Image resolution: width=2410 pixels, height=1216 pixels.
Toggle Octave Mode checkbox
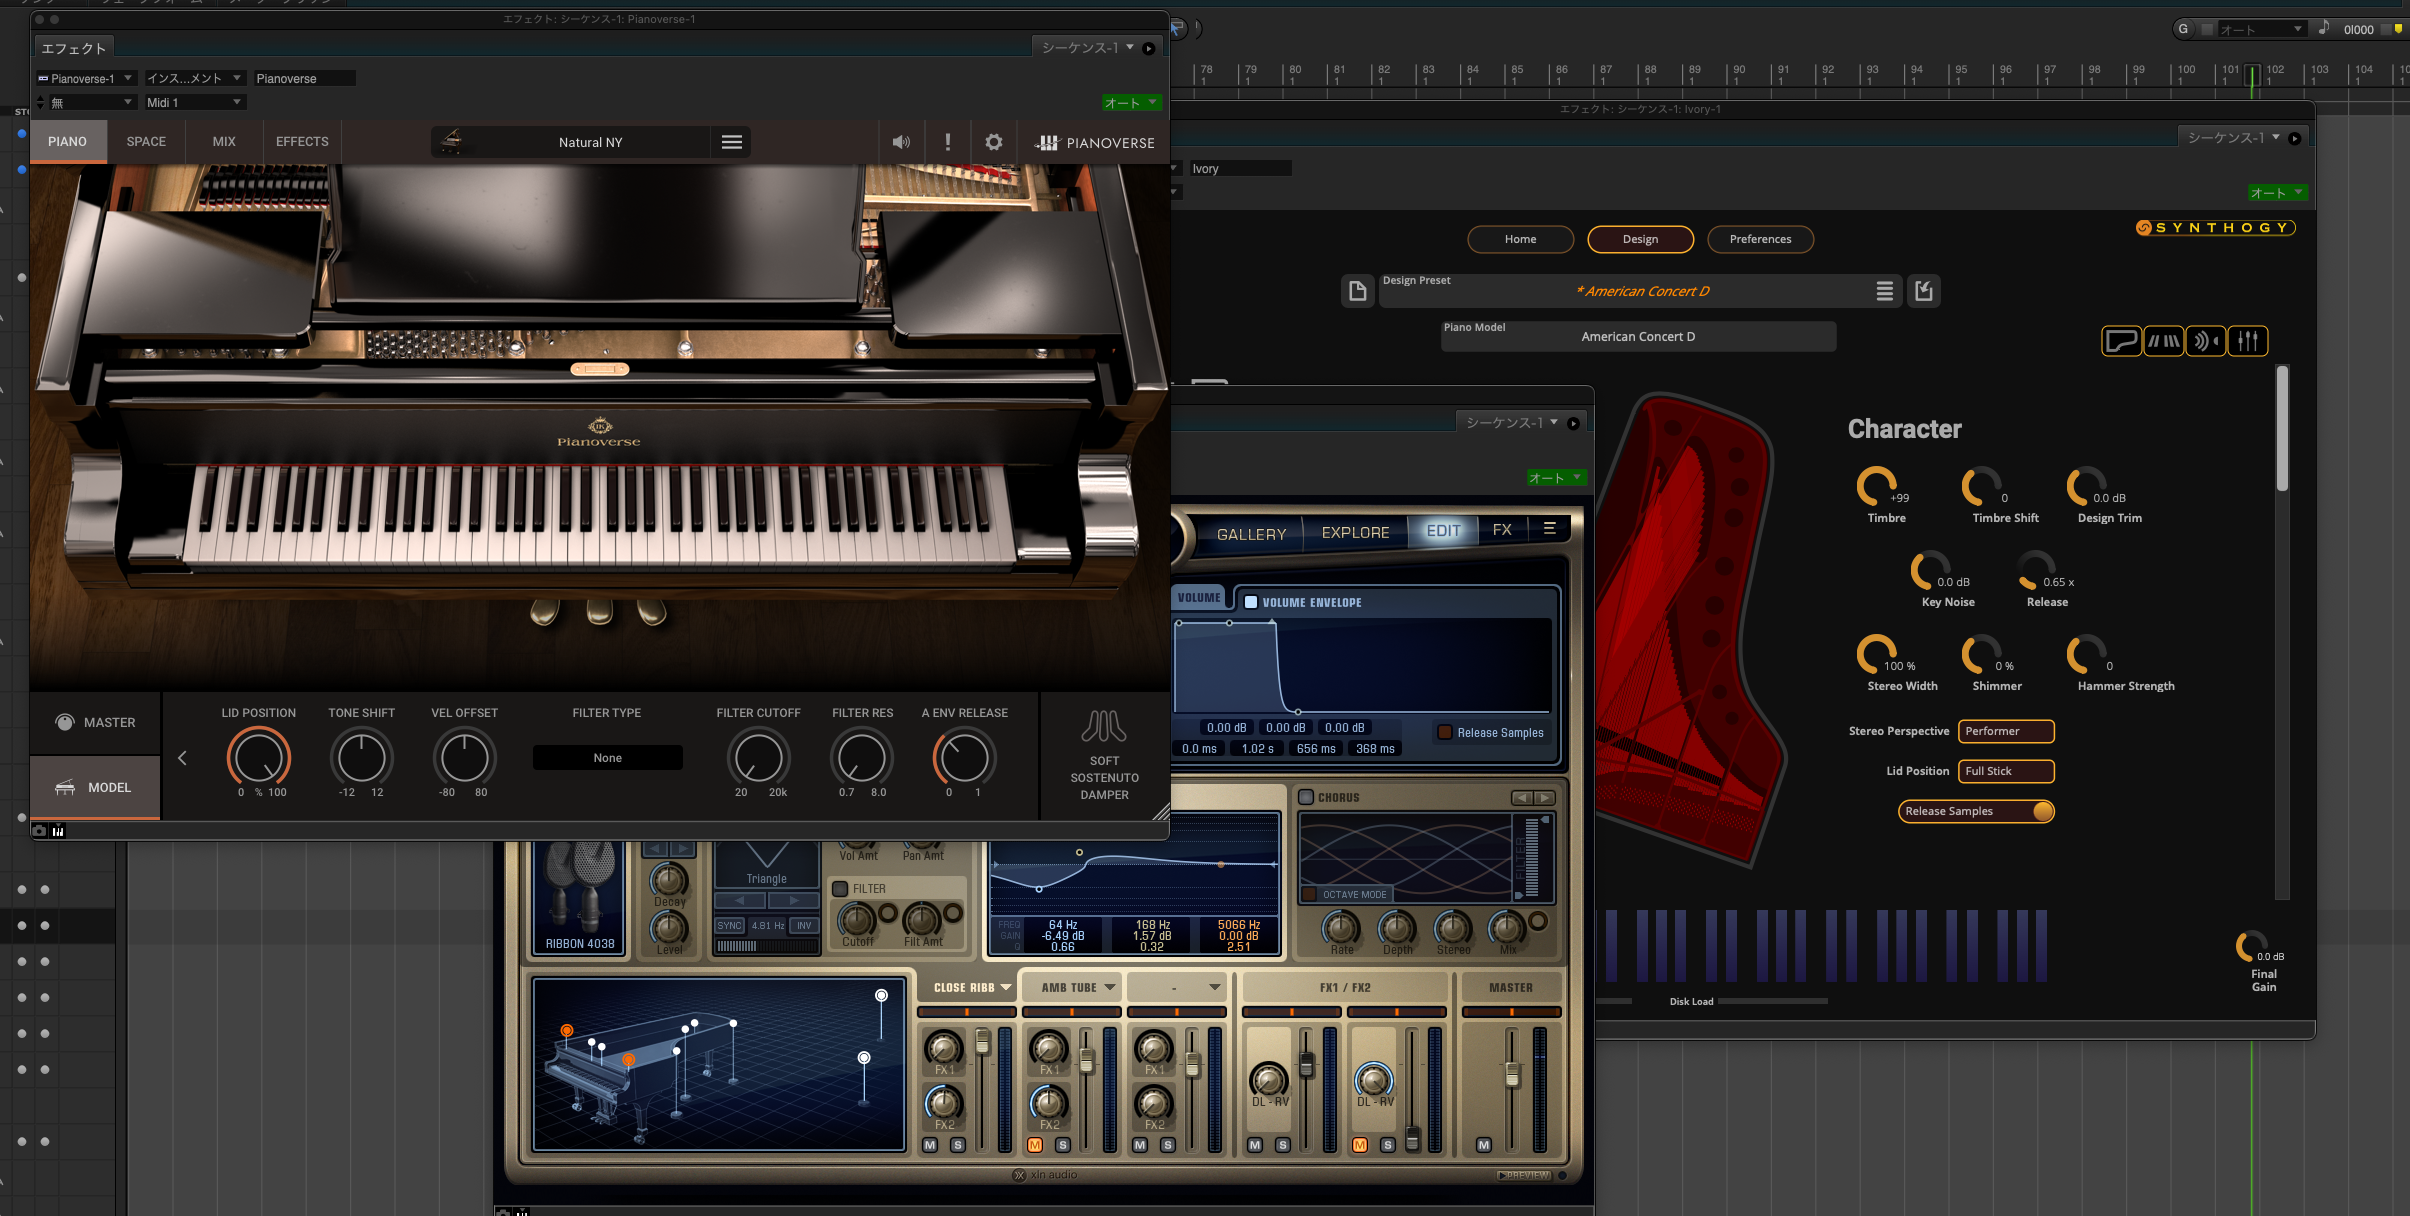coord(1309,894)
